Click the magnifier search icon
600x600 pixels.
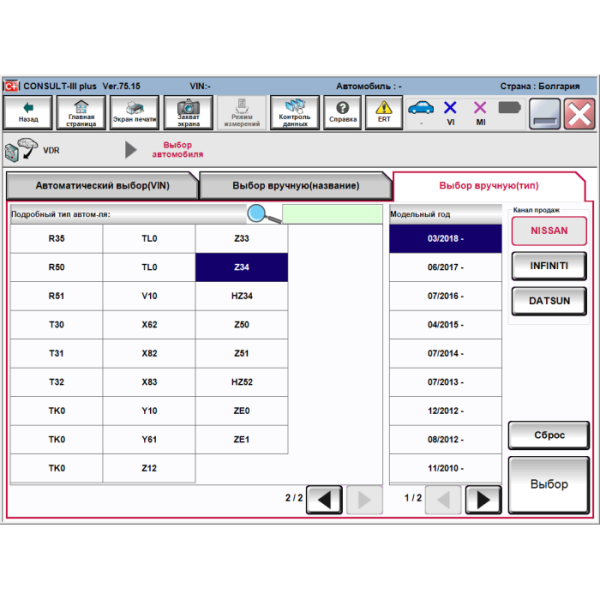click(x=263, y=214)
